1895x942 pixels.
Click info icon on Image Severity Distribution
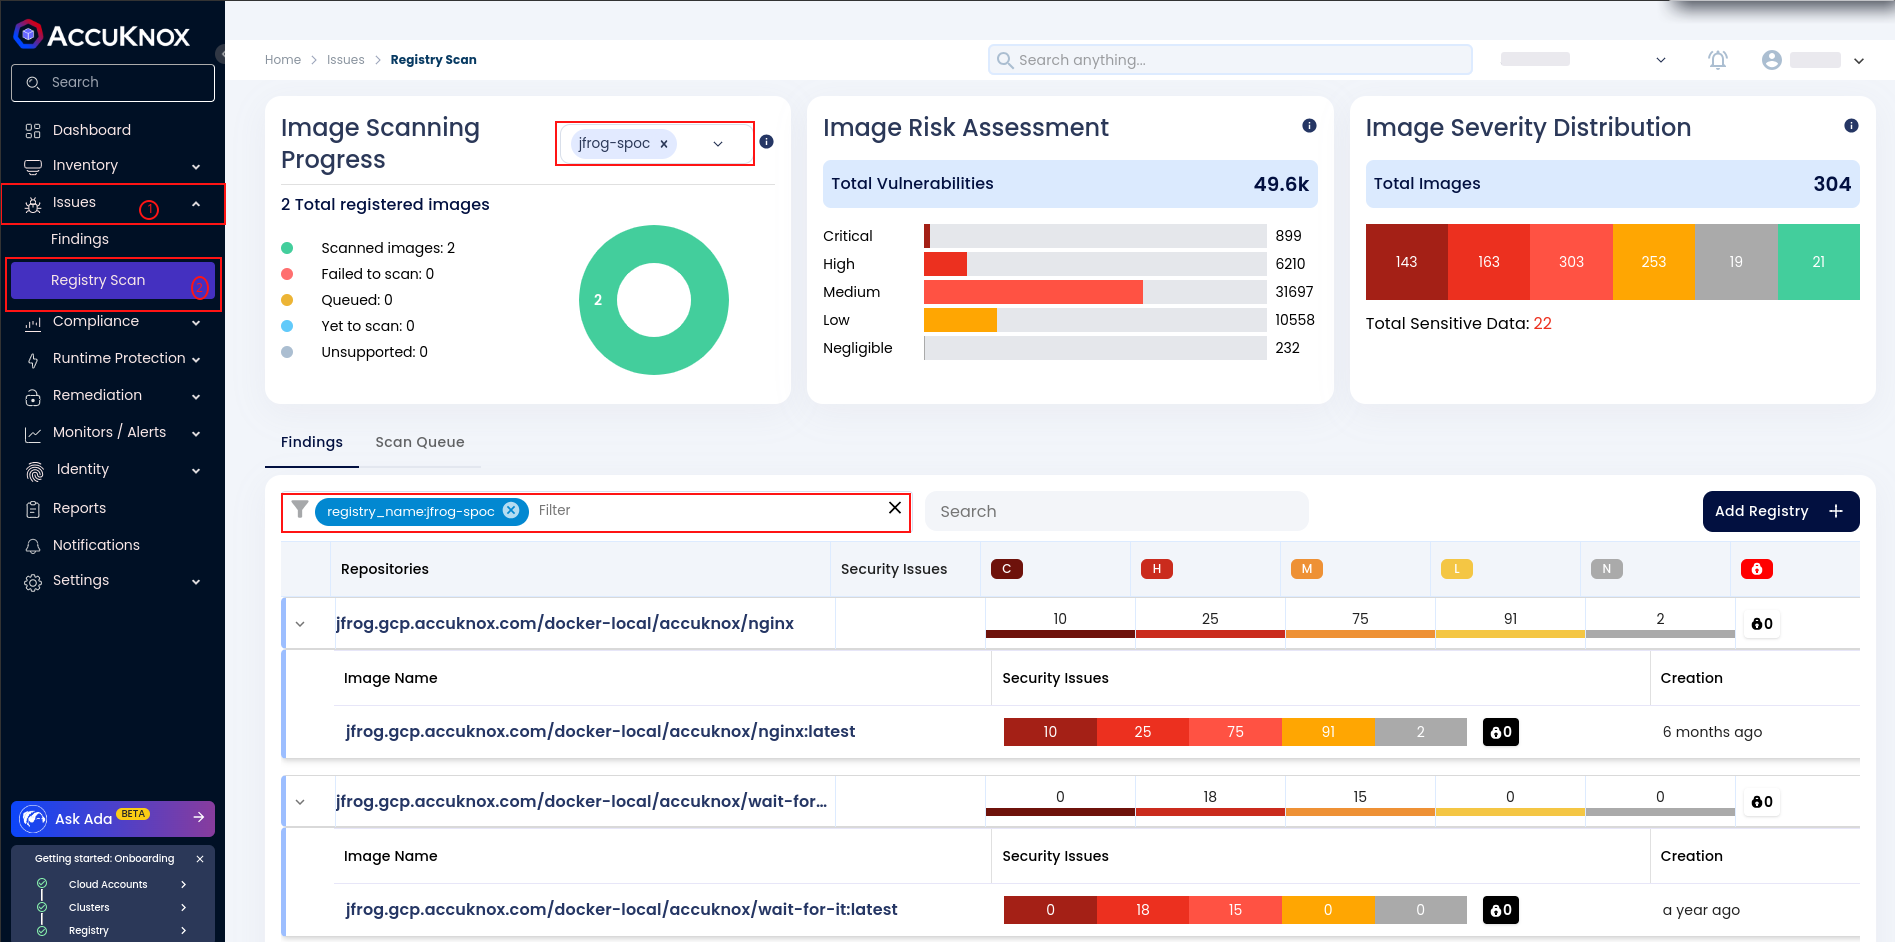coord(1851,126)
